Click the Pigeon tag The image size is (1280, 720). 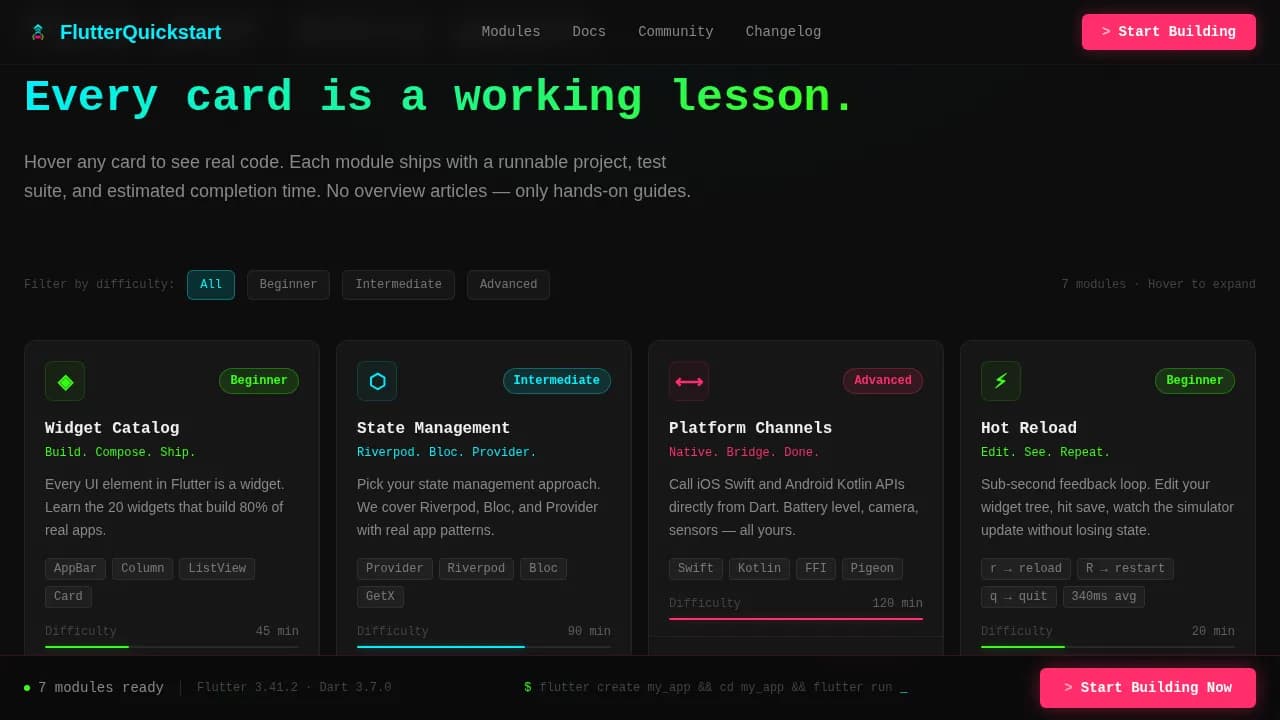point(872,569)
